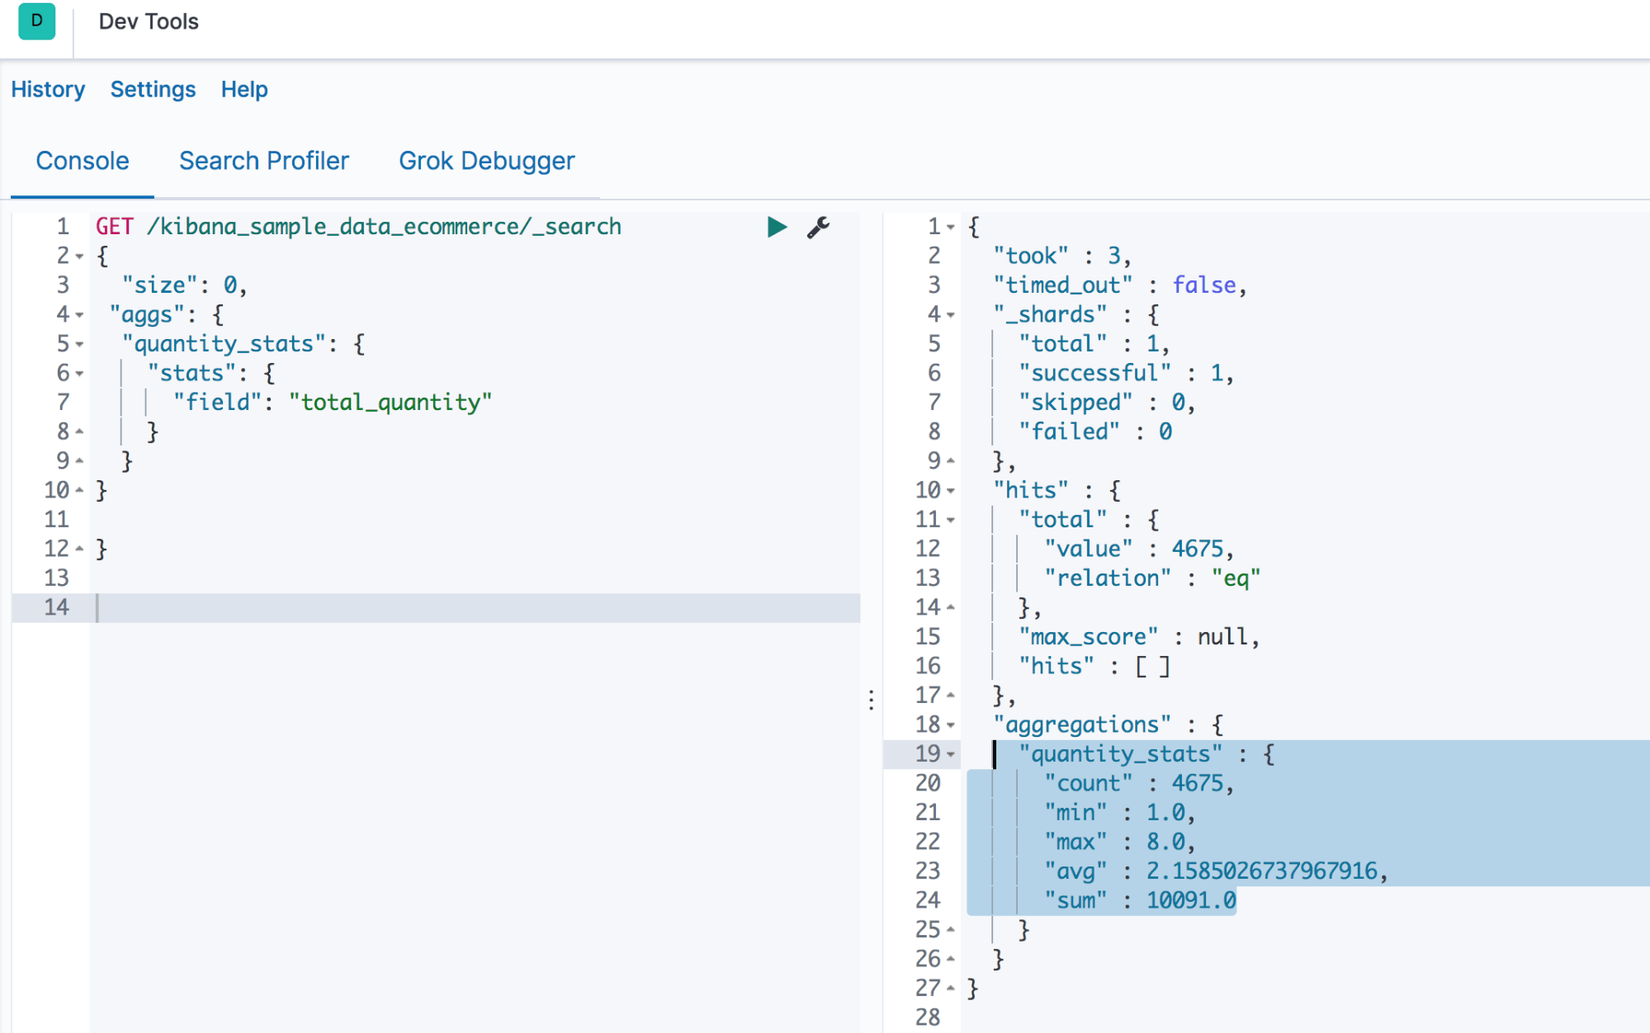Switch to the Search Profiler tab

tap(264, 161)
